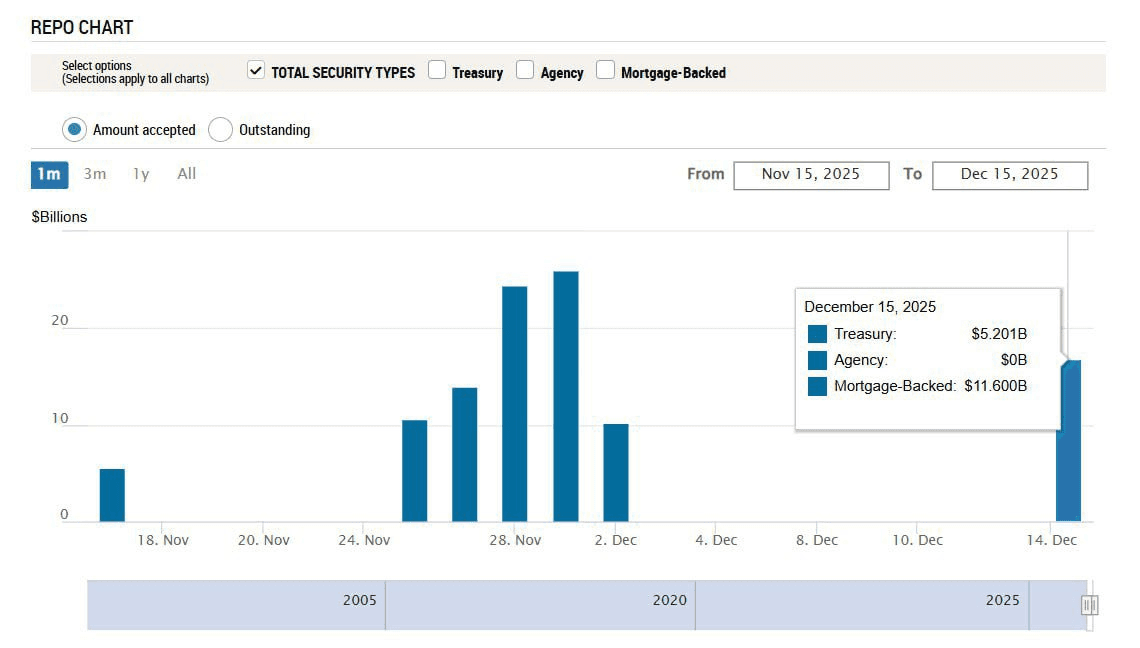The height and width of the screenshot is (648, 1140).
Task: Click the Mortgage-Backed swatch in tooltip
Action: point(817,386)
